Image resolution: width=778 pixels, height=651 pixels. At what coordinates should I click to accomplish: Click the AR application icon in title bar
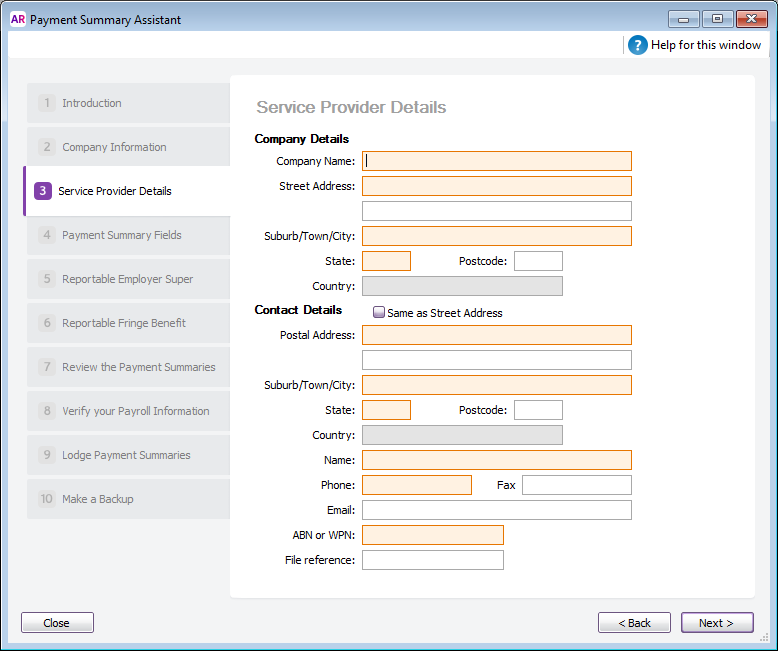18,19
